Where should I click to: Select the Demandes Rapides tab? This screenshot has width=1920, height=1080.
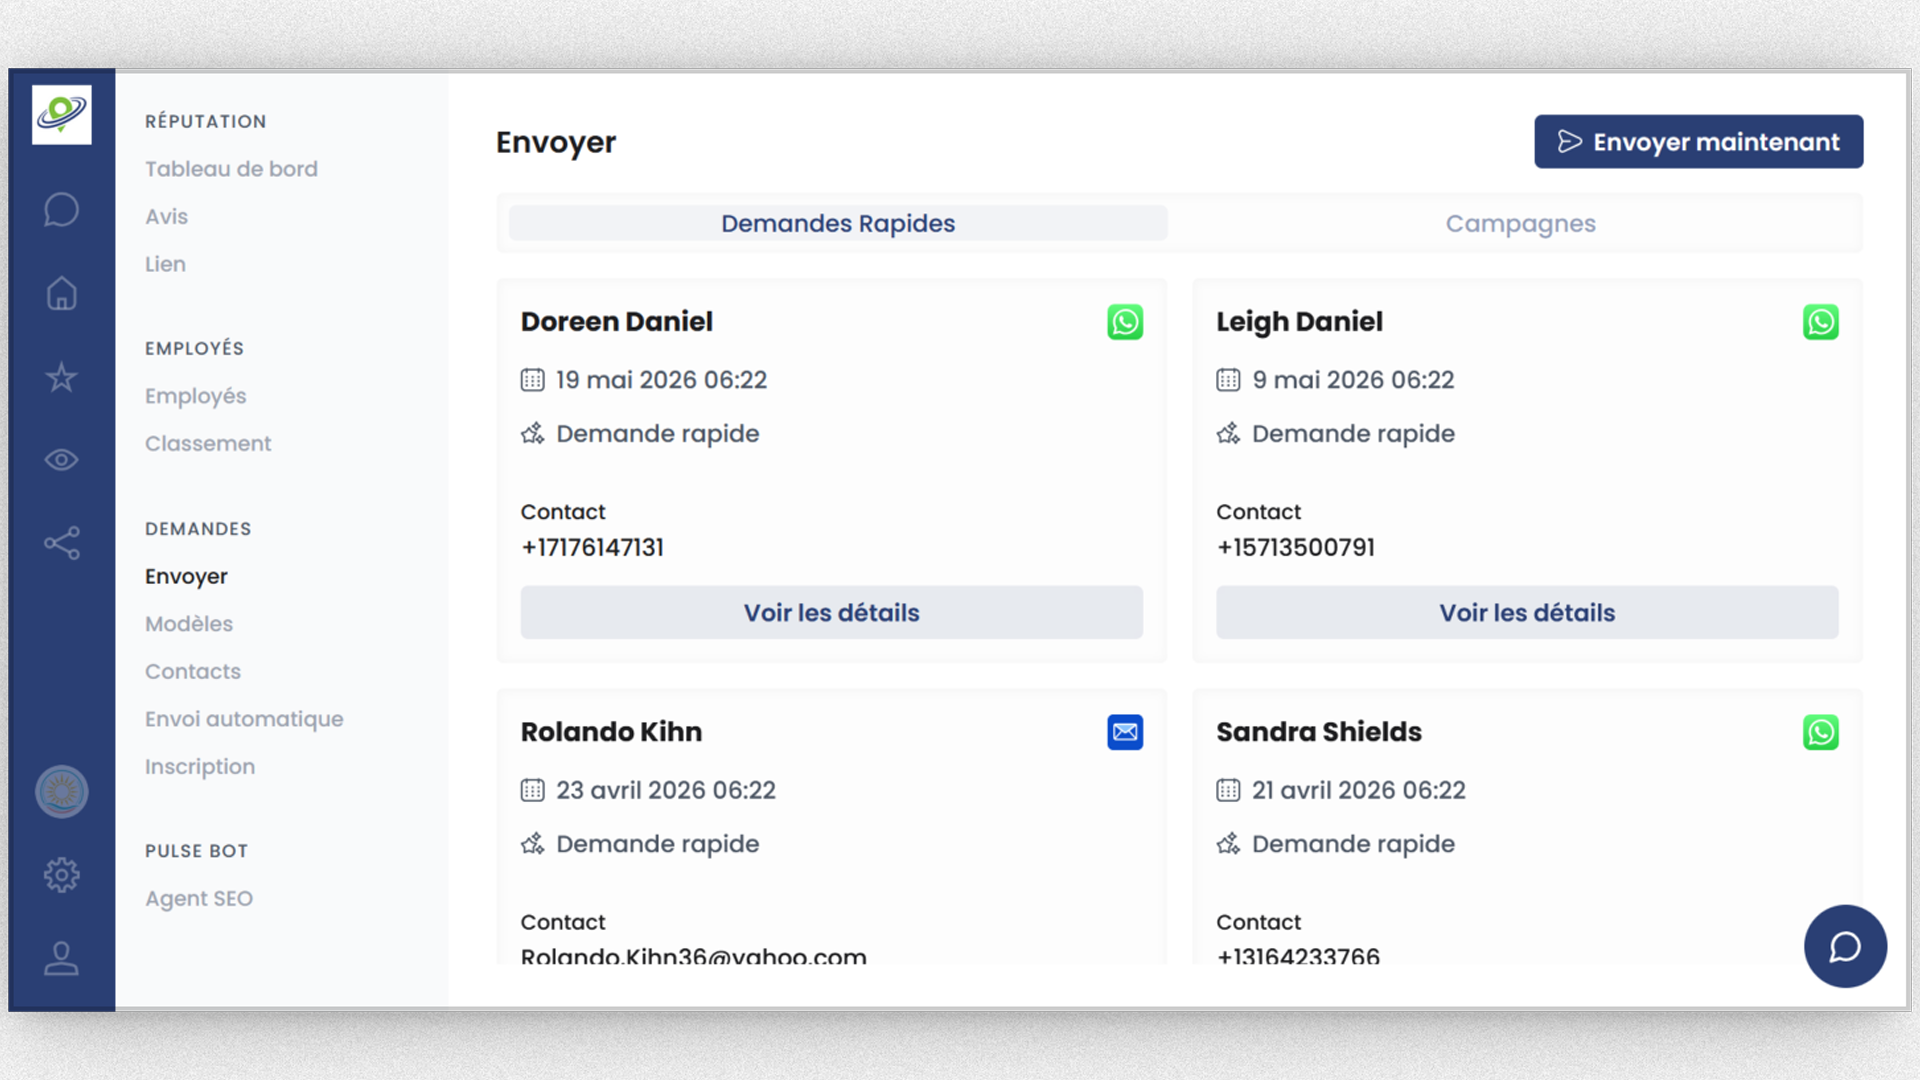tap(838, 223)
